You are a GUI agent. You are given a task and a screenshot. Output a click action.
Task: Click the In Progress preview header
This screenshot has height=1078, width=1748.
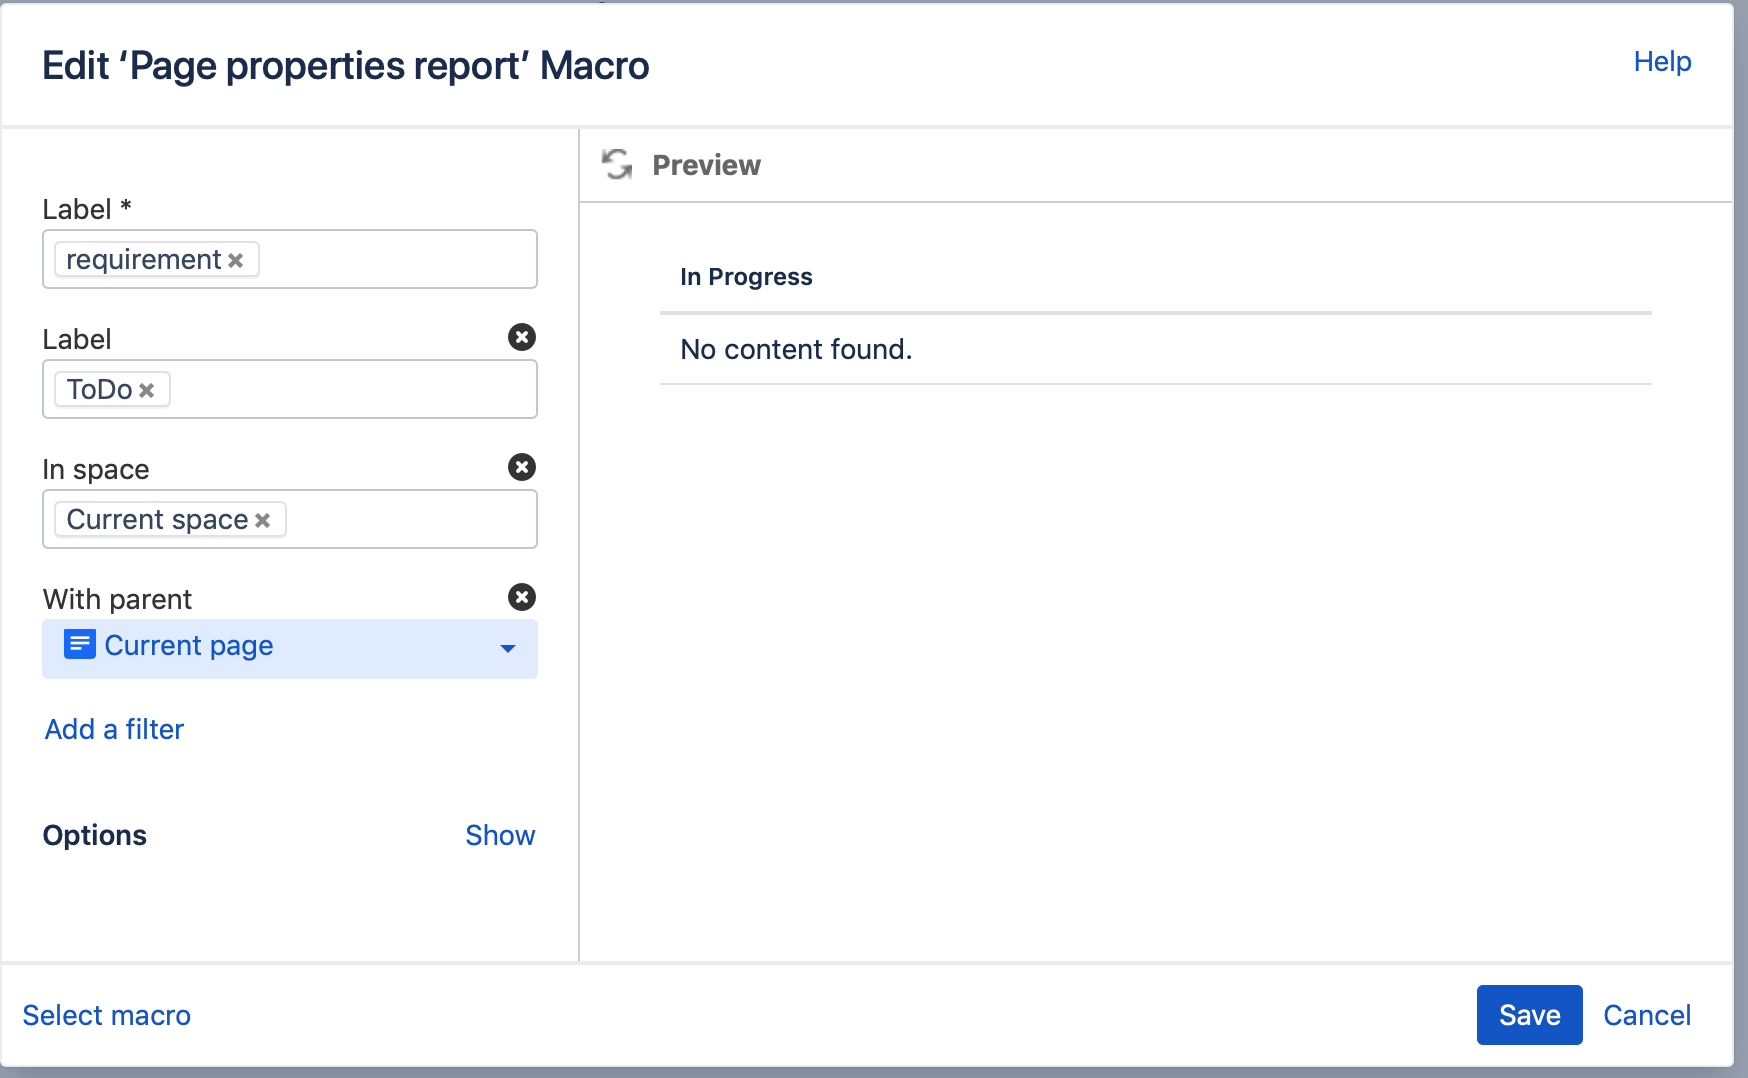click(x=746, y=277)
